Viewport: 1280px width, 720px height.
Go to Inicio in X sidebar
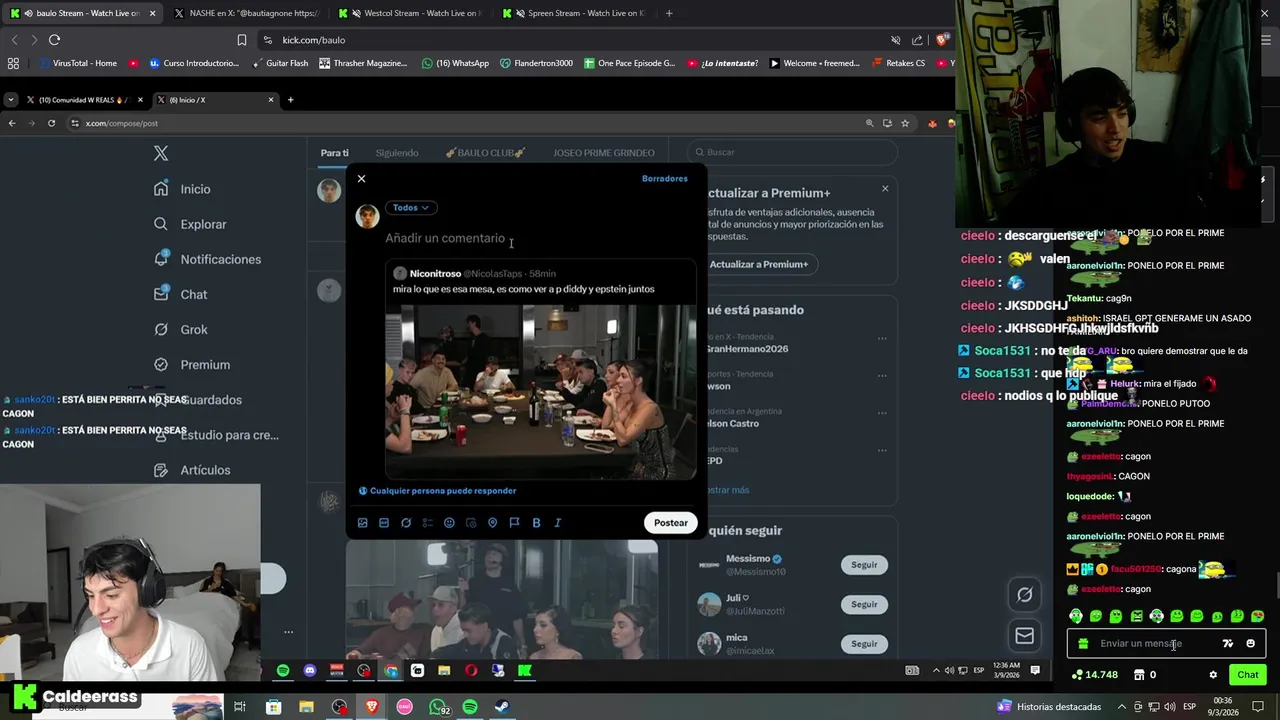(183, 189)
